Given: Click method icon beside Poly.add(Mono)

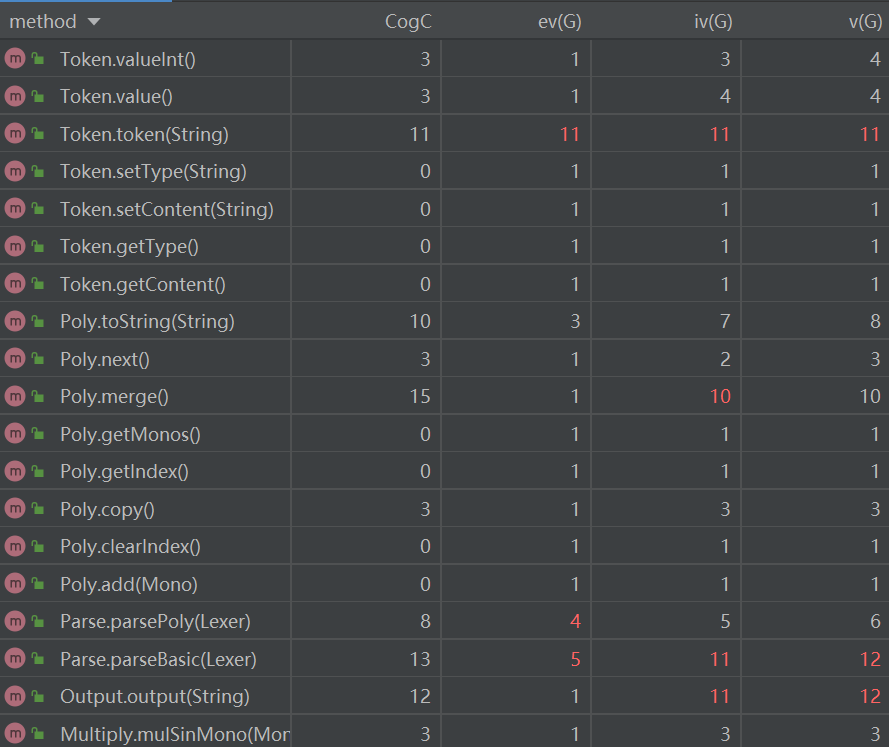Looking at the screenshot, I should (14, 584).
